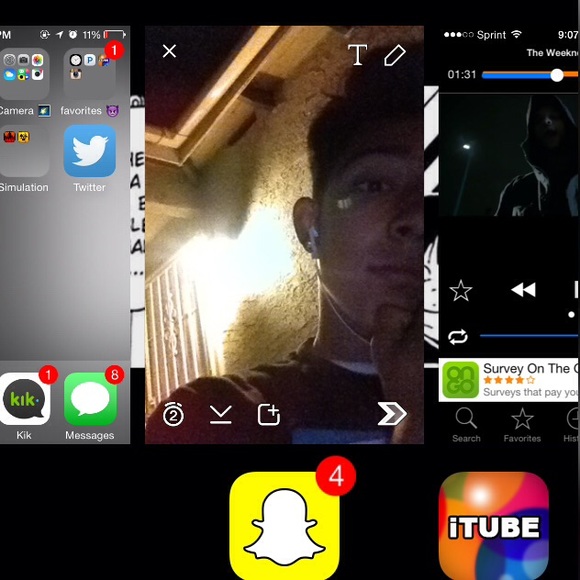Toggle the favorite star on the player
The image size is (580, 580).
coord(461,290)
